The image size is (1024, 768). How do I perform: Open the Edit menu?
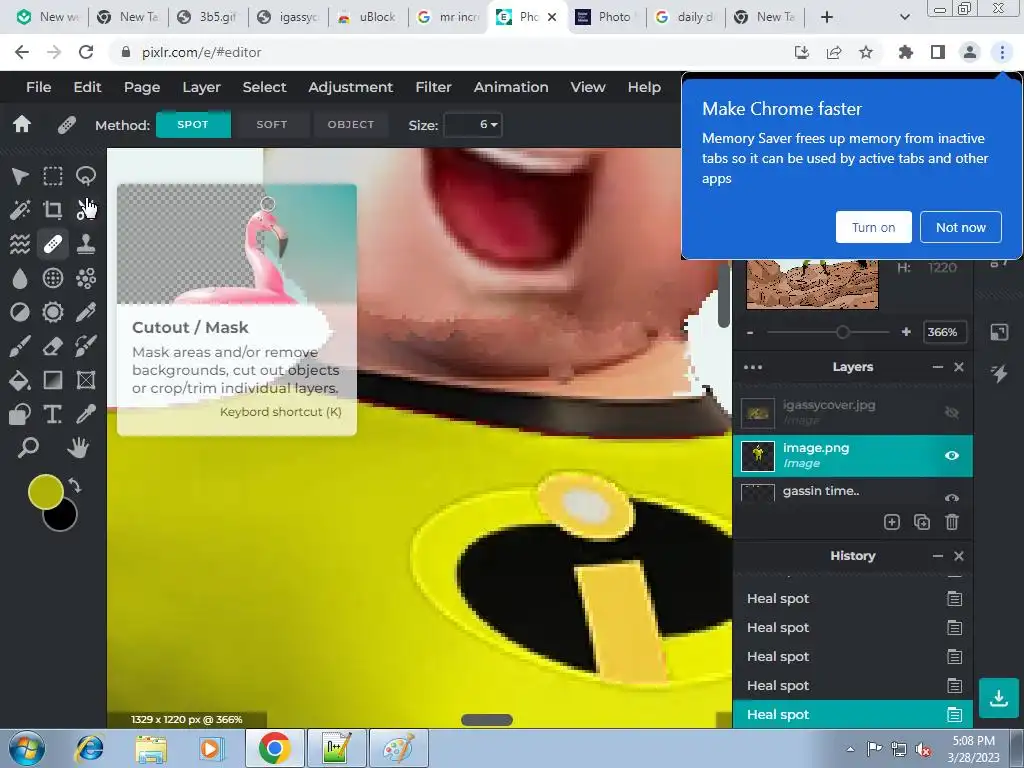(x=88, y=87)
